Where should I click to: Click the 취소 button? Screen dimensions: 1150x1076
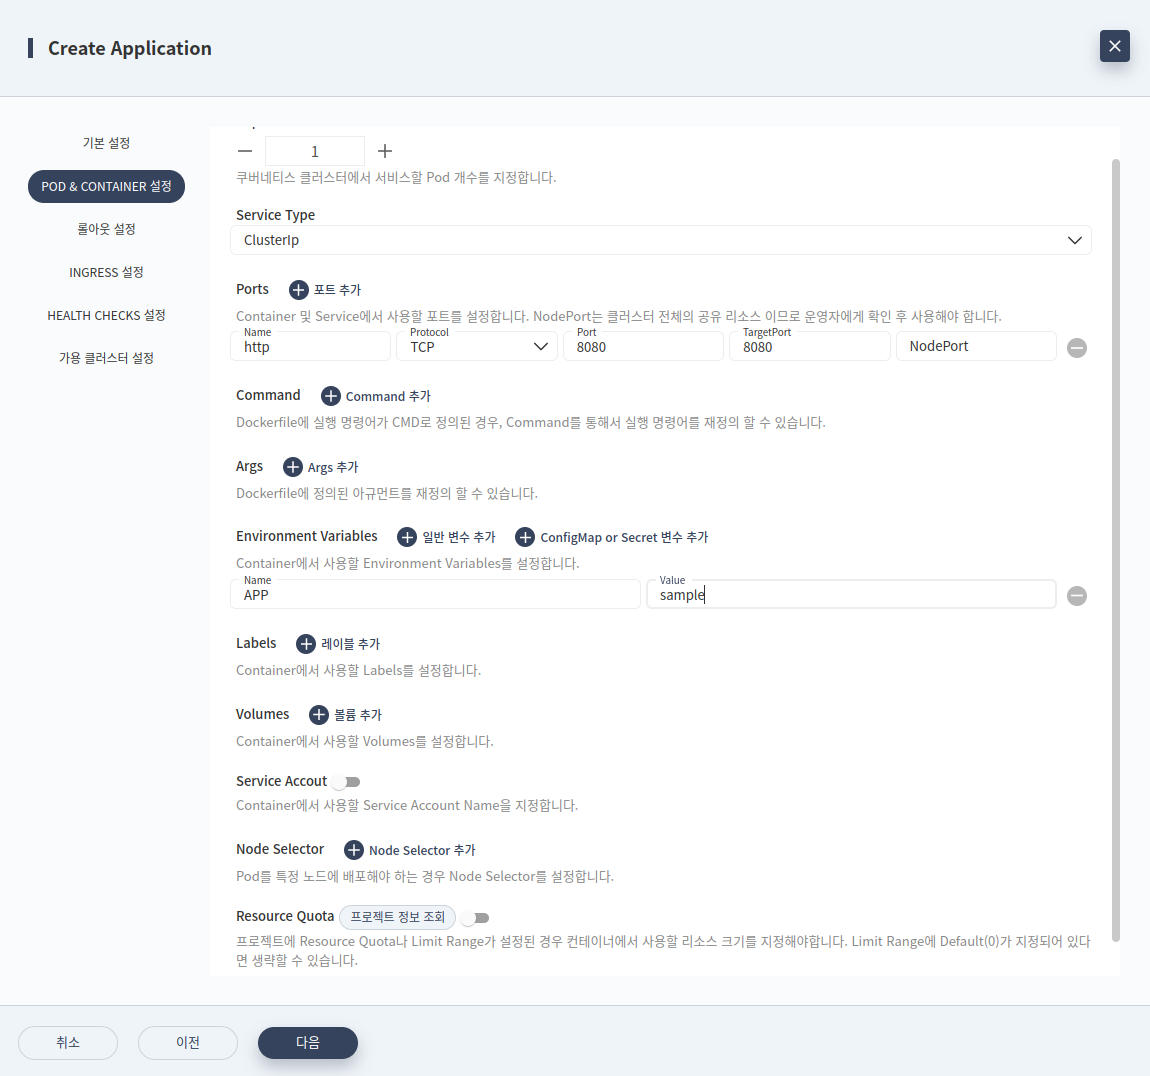[68, 1042]
